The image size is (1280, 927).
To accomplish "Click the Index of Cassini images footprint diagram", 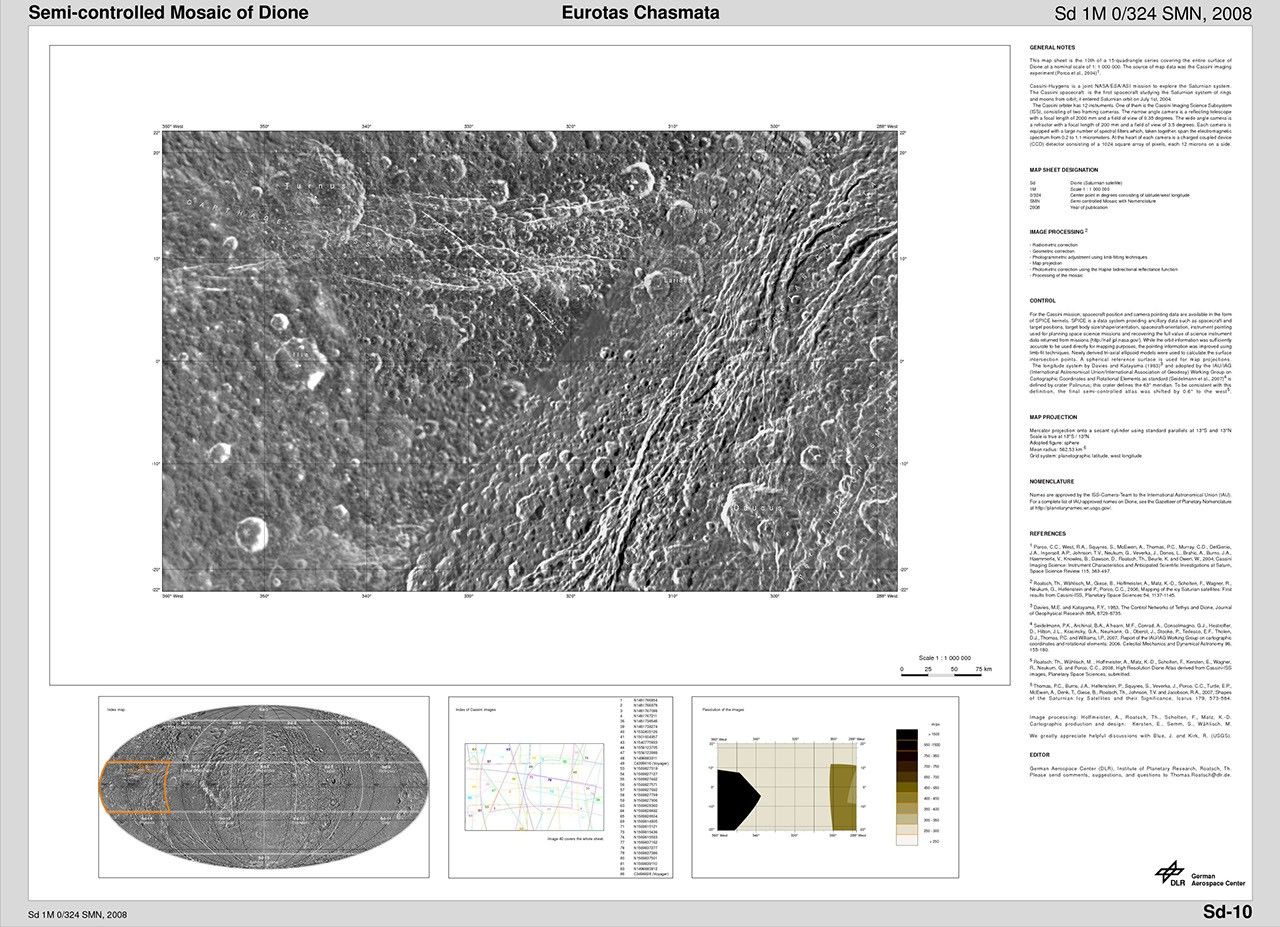I will click(533, 786).
